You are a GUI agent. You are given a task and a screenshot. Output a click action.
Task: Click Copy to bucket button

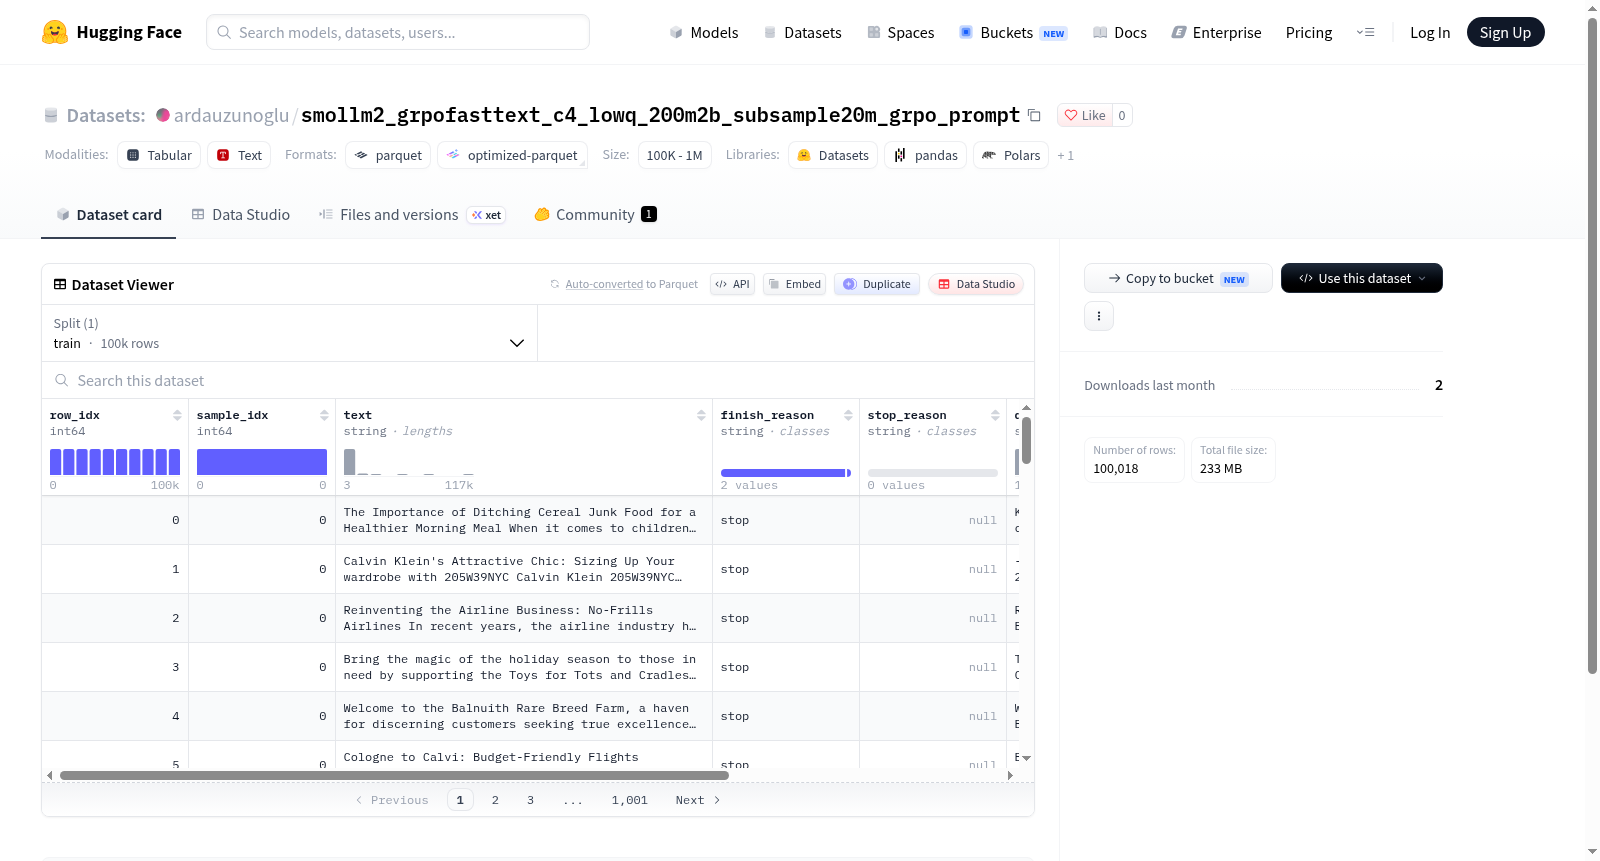tap(1178, 278)
